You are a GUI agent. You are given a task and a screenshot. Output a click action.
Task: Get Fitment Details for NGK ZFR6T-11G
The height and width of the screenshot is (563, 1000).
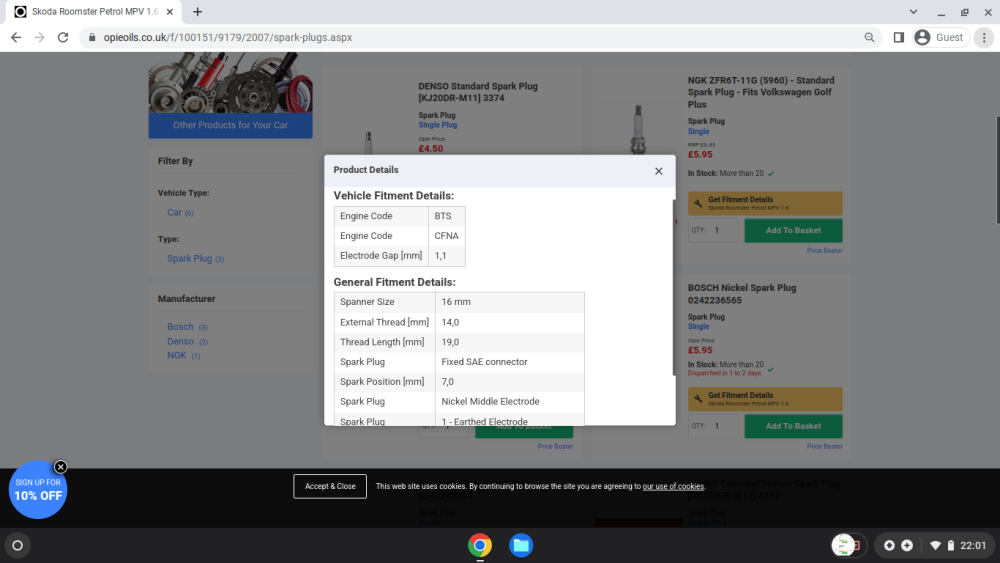(765, 203)
